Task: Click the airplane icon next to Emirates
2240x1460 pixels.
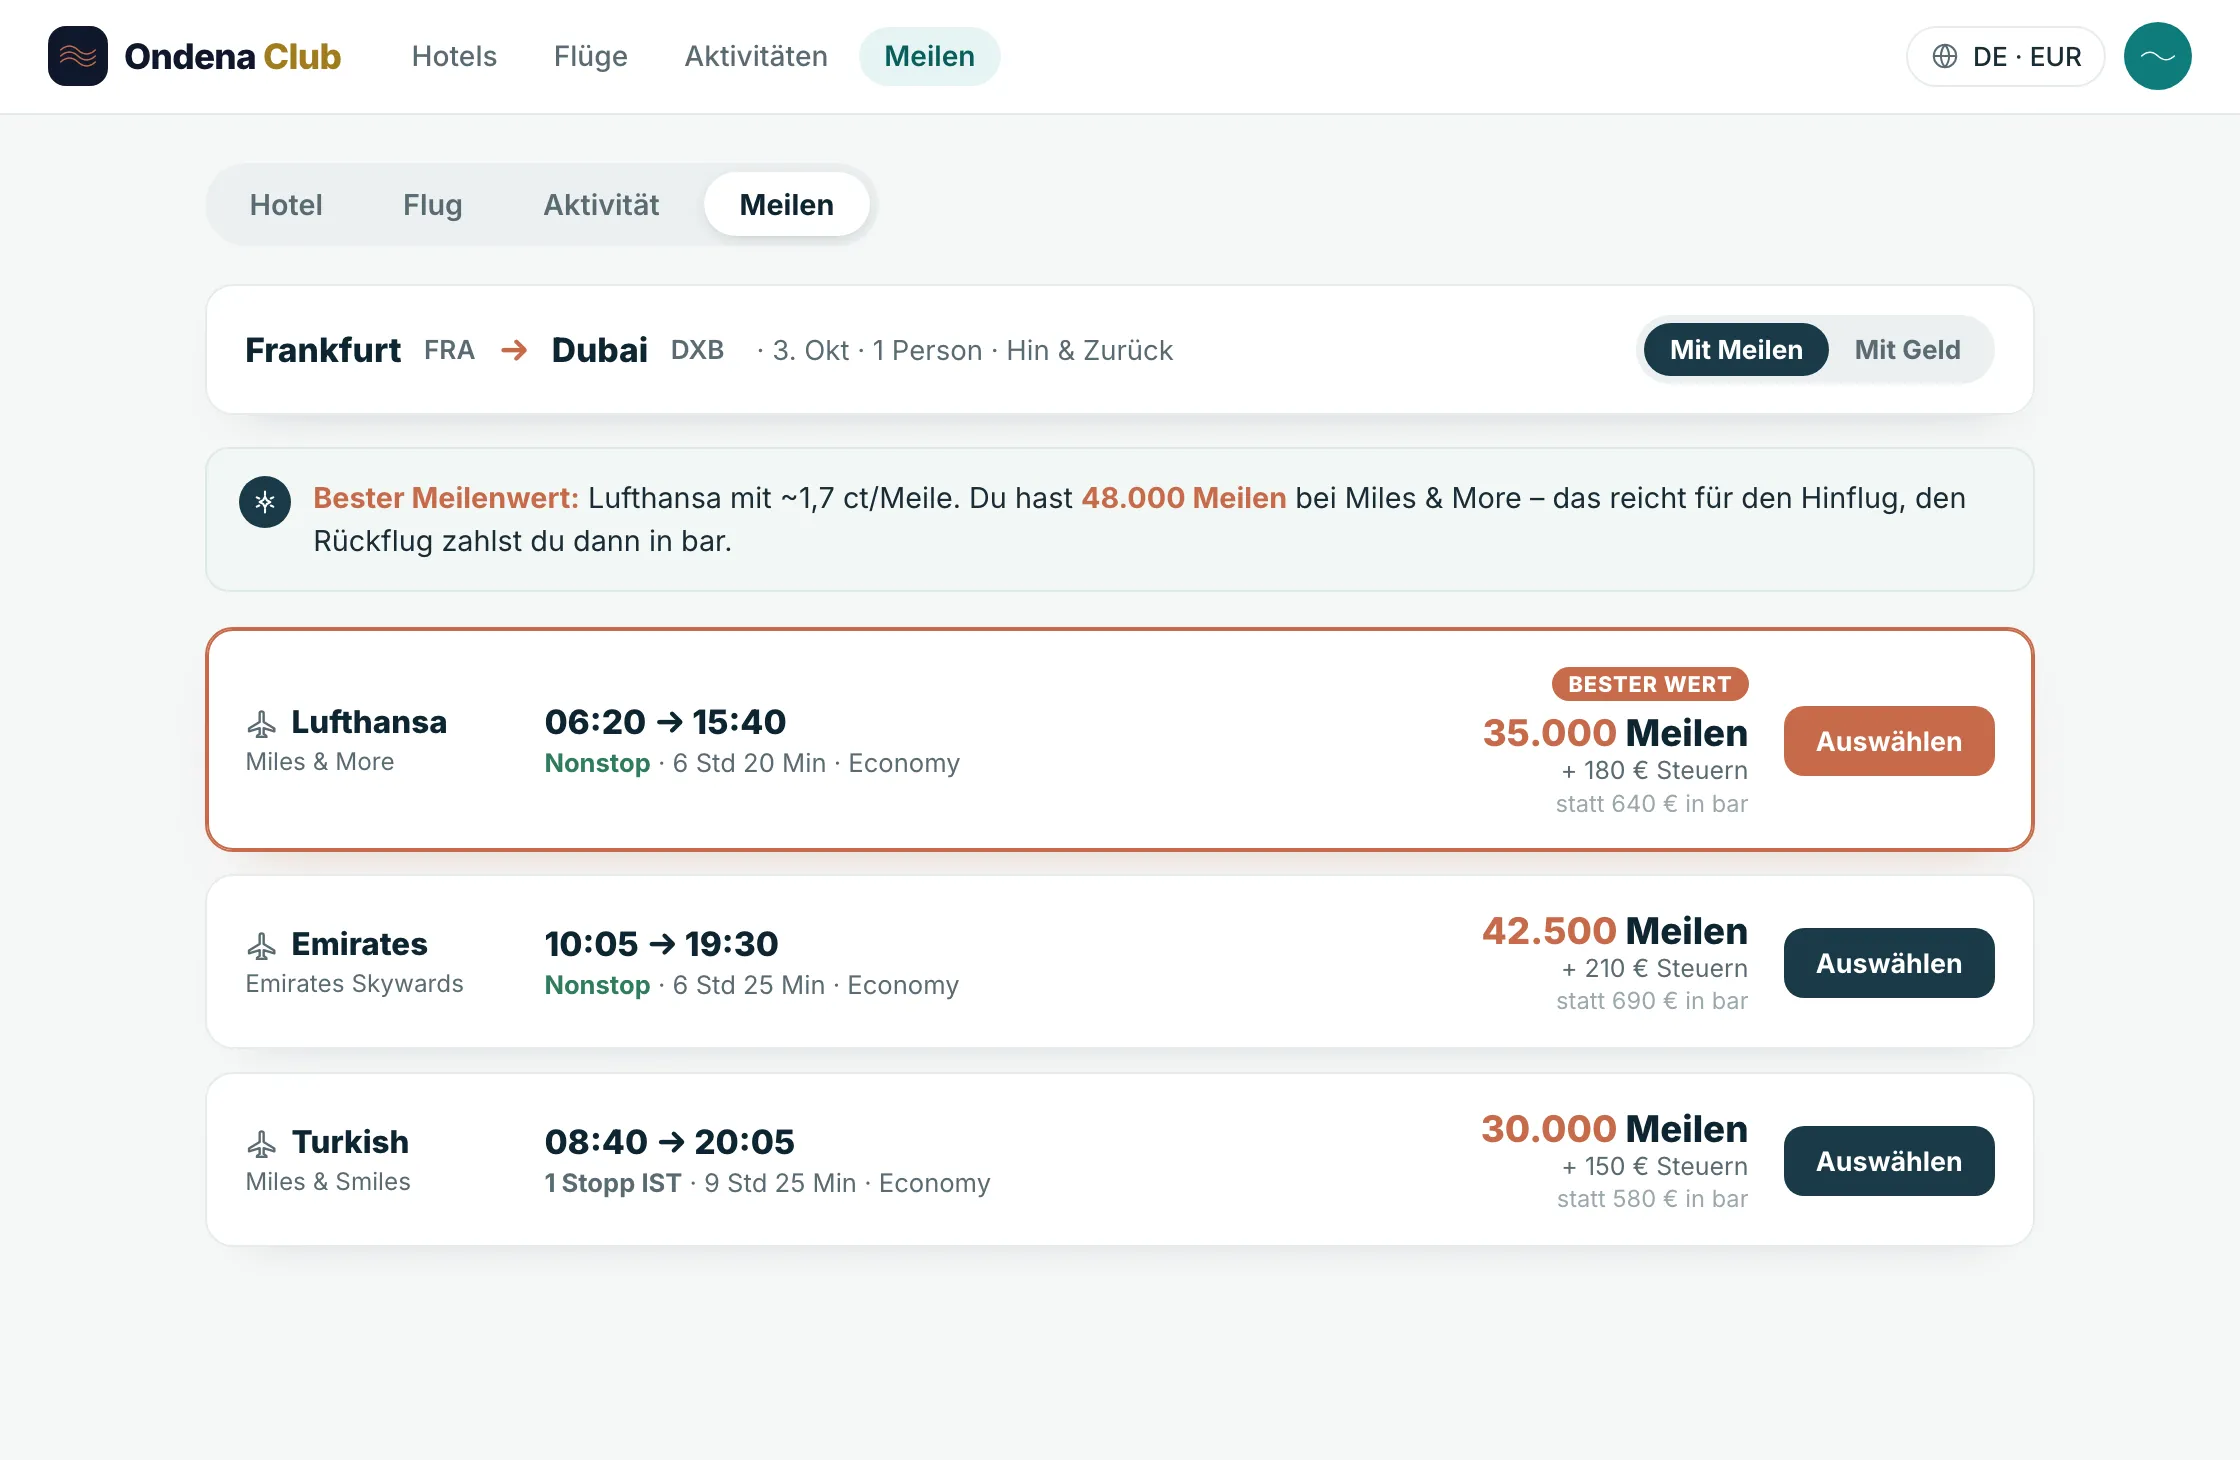Action: (262, 945)
